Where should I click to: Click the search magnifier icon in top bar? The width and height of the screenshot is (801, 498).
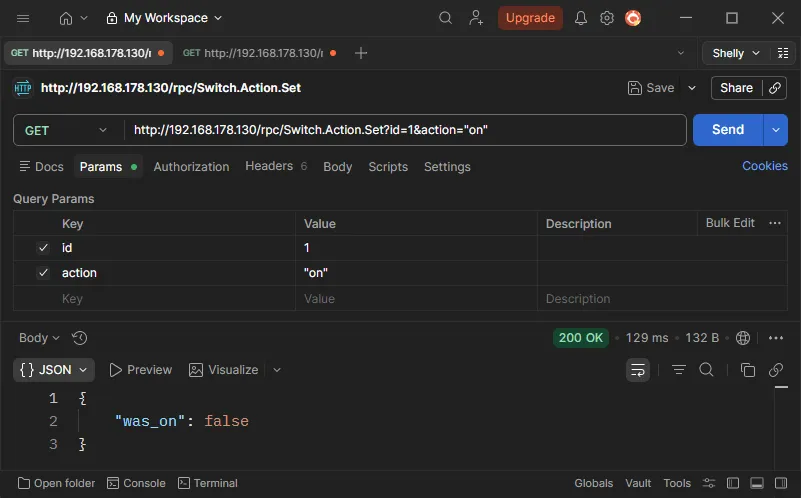446,18
